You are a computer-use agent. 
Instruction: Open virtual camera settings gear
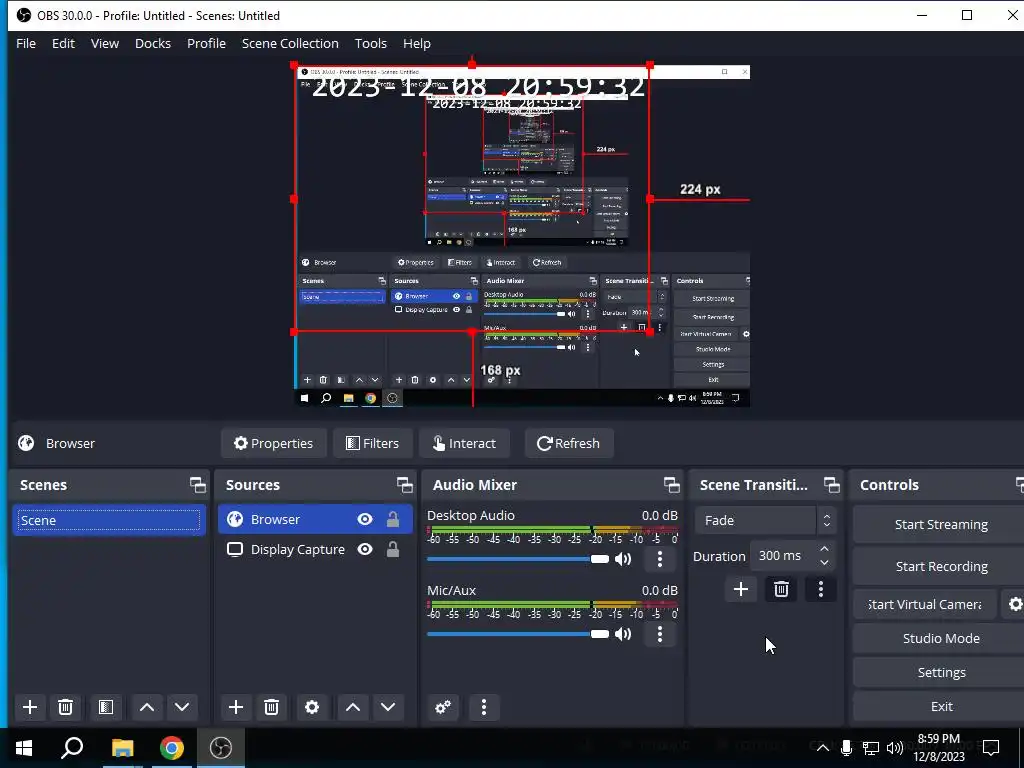pyautogui.click(x=1014, y=605)
